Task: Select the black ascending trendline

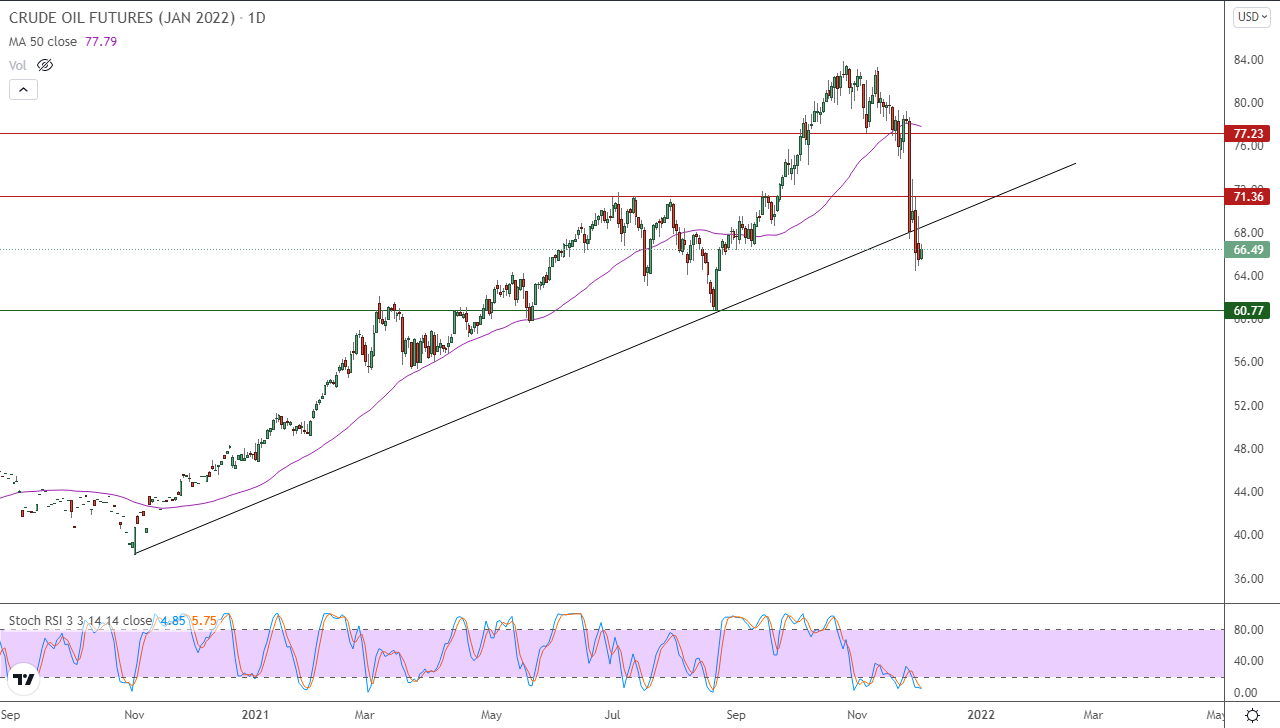Action: click(x=605, y=358)
